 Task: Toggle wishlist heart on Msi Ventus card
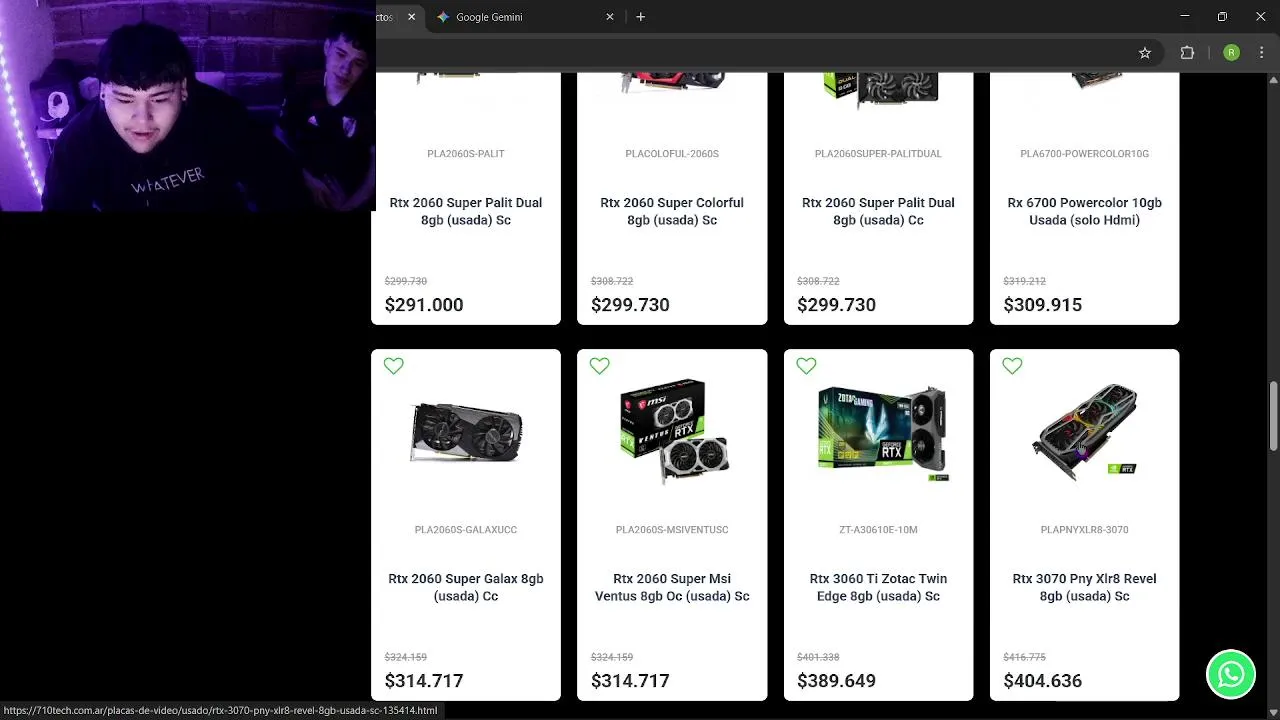tap(600, 366)
